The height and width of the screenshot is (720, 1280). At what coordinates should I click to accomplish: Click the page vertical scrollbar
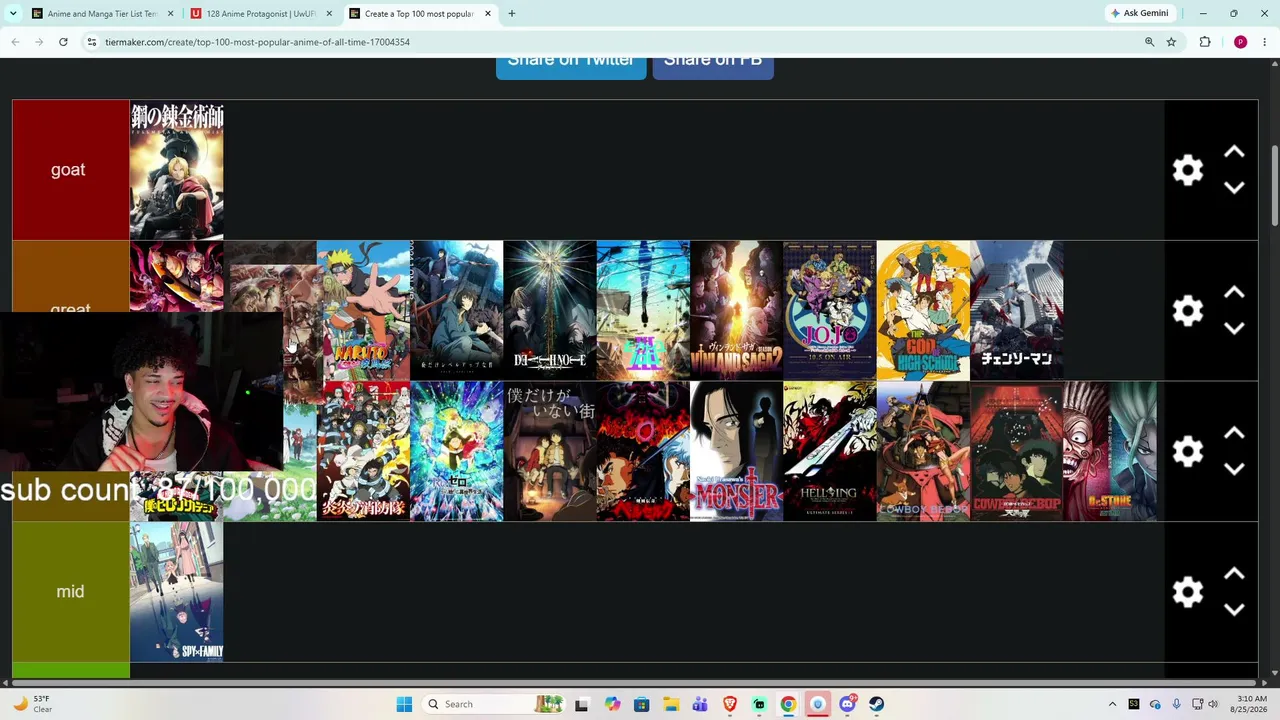coord(1274,186)
